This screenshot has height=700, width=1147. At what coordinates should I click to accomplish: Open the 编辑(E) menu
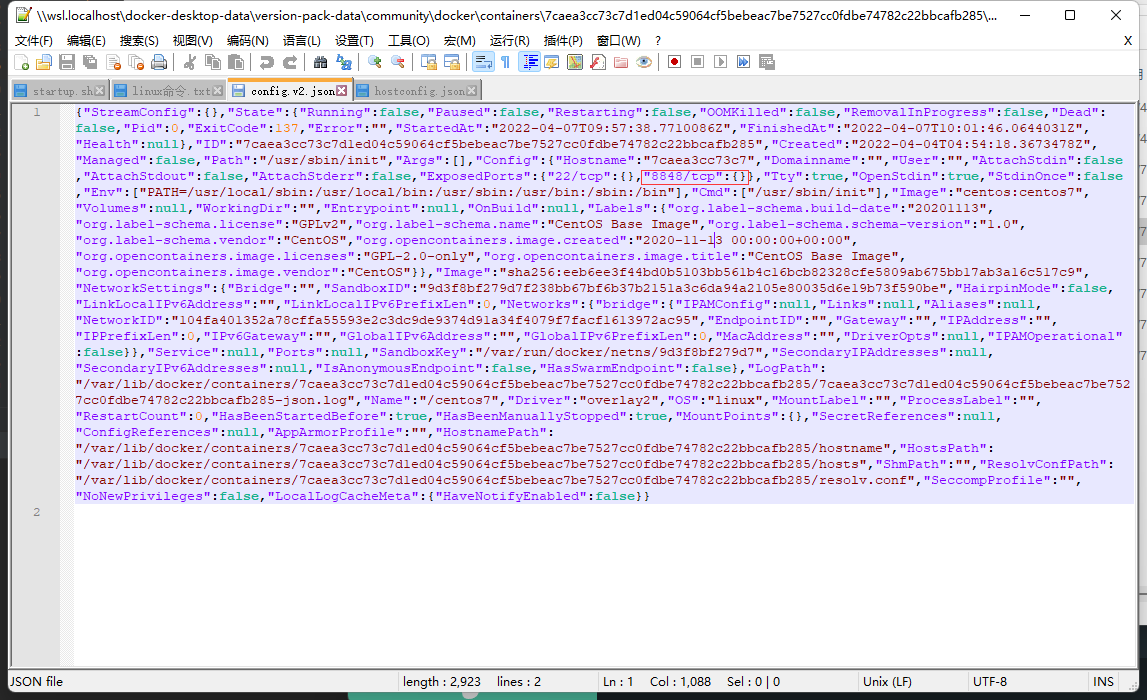pyautogui.click(x=86, y=40)
